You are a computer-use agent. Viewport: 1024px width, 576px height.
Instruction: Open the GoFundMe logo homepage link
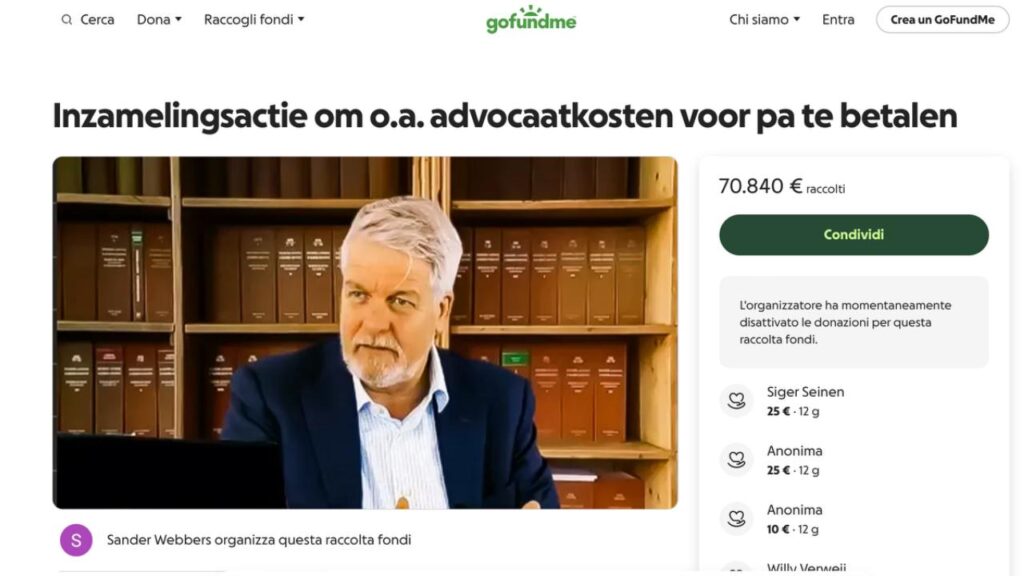pos(531,20)
